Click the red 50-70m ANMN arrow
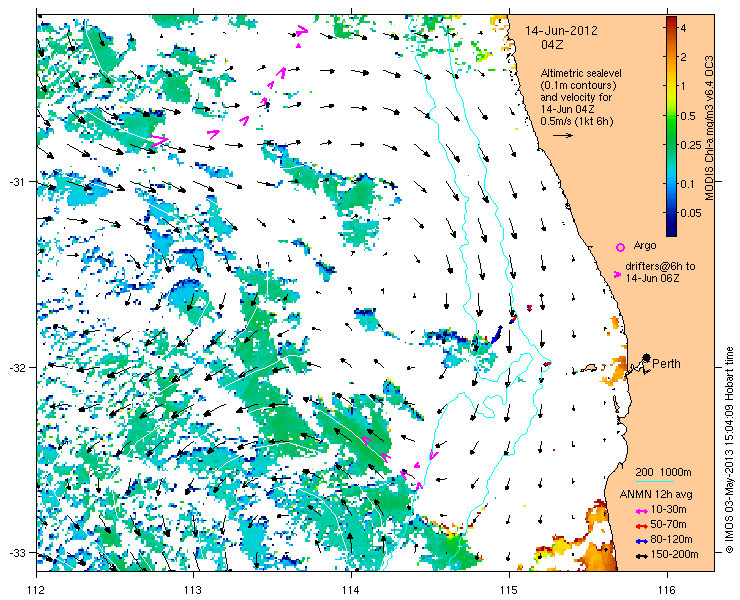Image resolution: width=740 pixels, height=600 pixels. (x=640, y=525)
